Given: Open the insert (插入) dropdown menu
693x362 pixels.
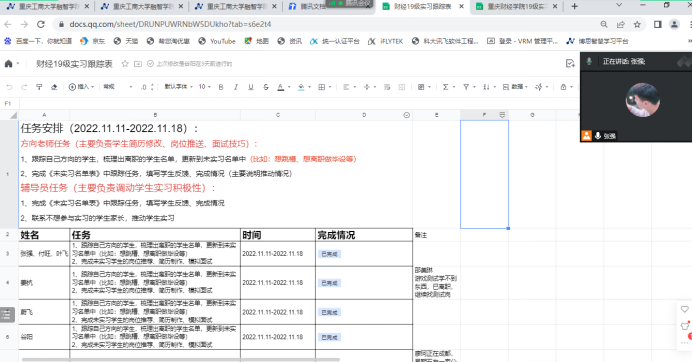Looking at the screenshot, I should tap(82, 87).
